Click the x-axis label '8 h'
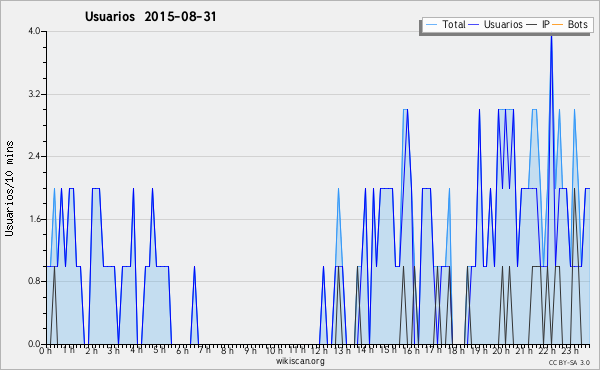Viewport: 600px width, 370px height. tap(227, 350)
